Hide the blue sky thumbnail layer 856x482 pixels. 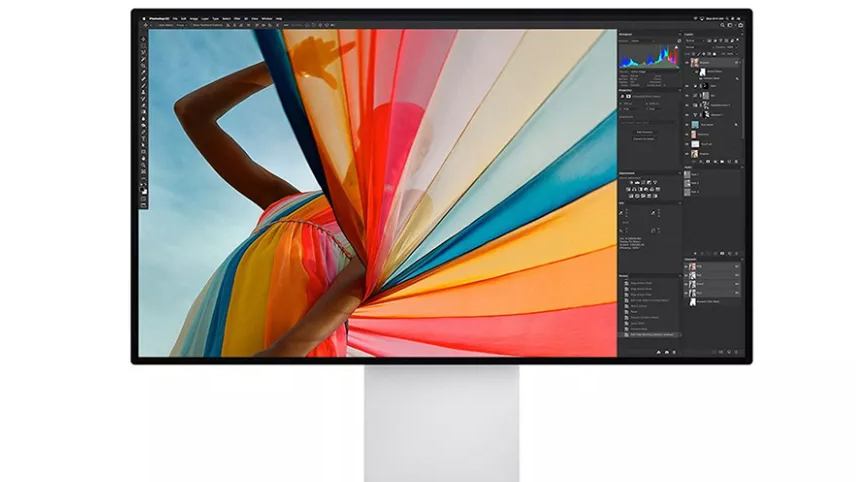coord(687,124)
